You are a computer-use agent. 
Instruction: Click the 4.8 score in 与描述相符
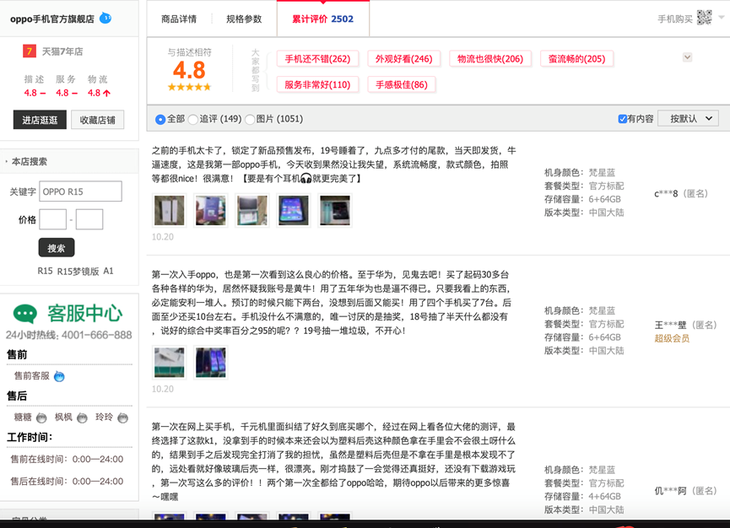(189, 70)
